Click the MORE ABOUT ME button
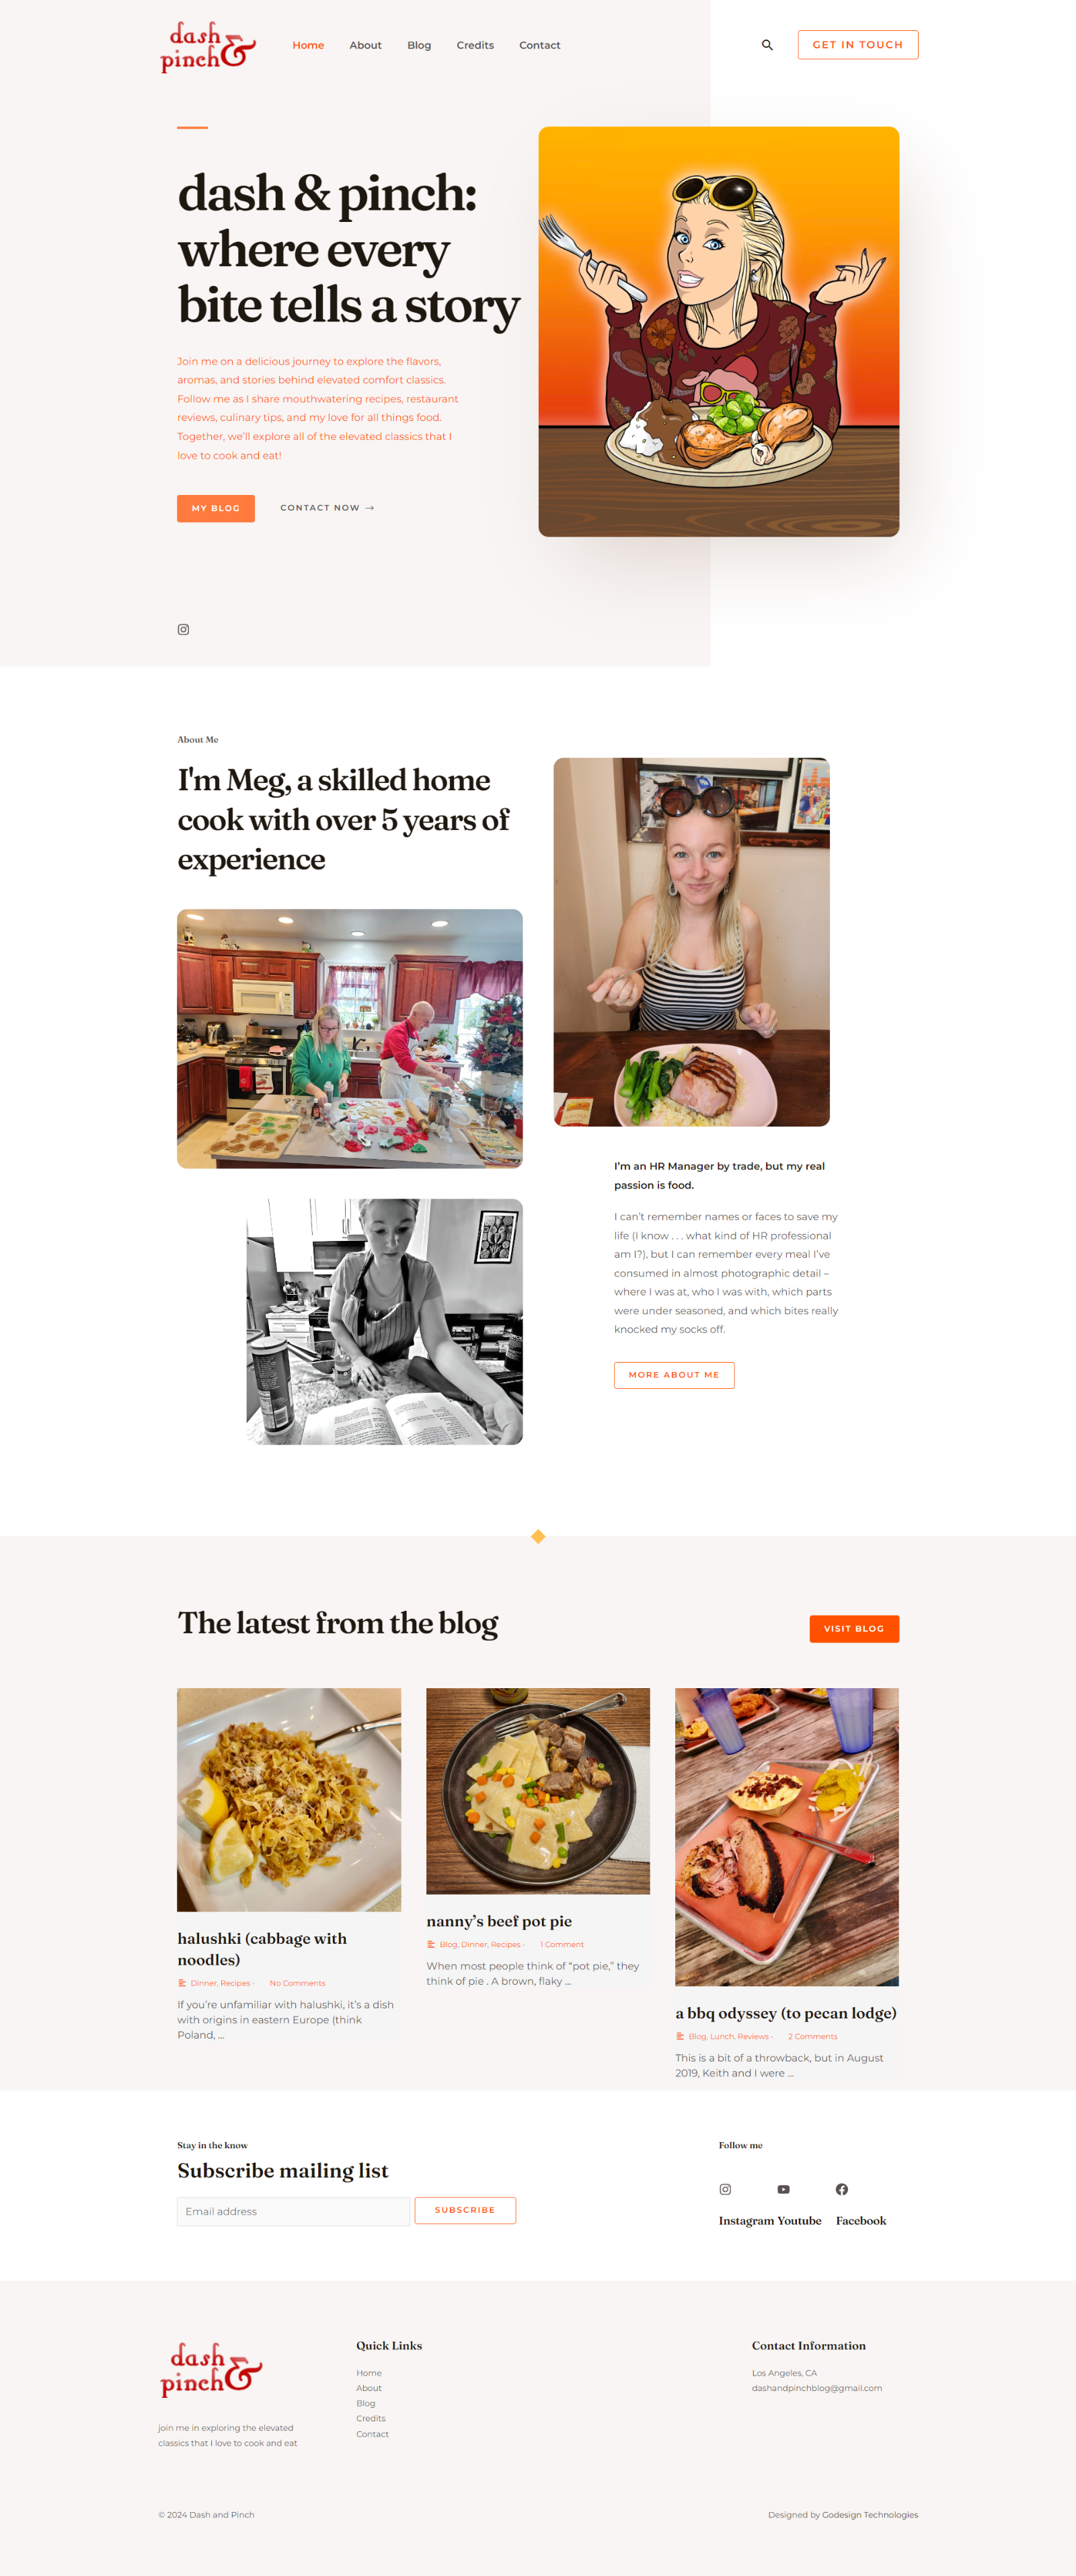Image resolution: width=1076 pixels, height=2576 pixels. coord(674,1375)
